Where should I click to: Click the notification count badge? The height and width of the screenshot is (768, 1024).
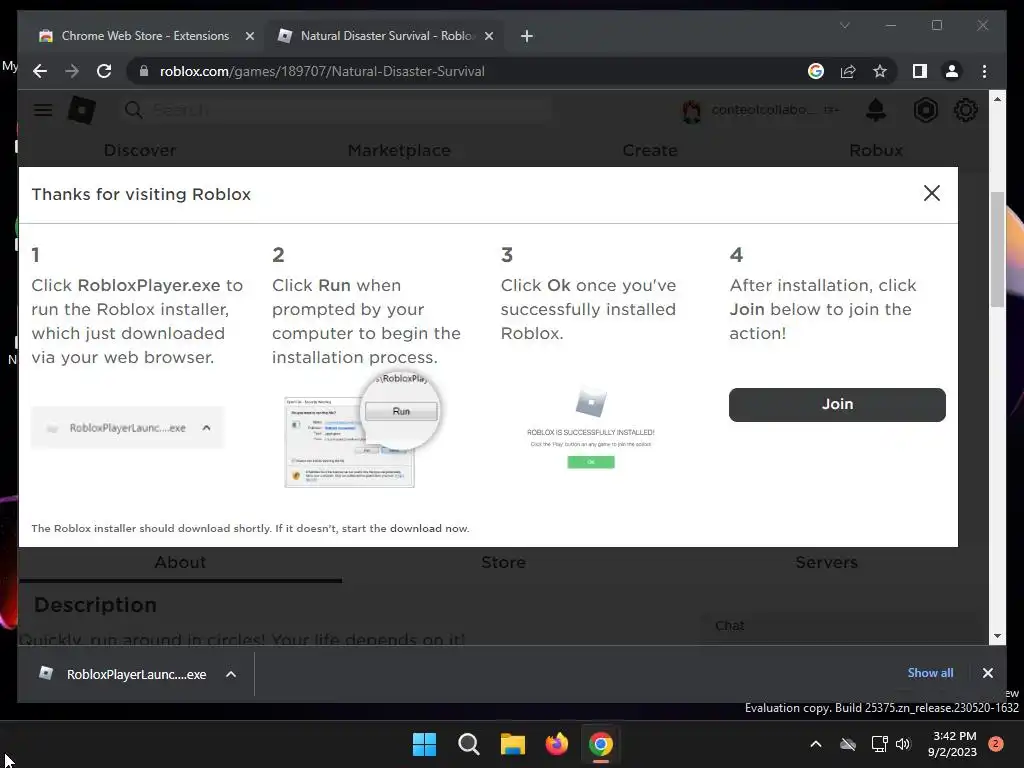coord(996,744)
